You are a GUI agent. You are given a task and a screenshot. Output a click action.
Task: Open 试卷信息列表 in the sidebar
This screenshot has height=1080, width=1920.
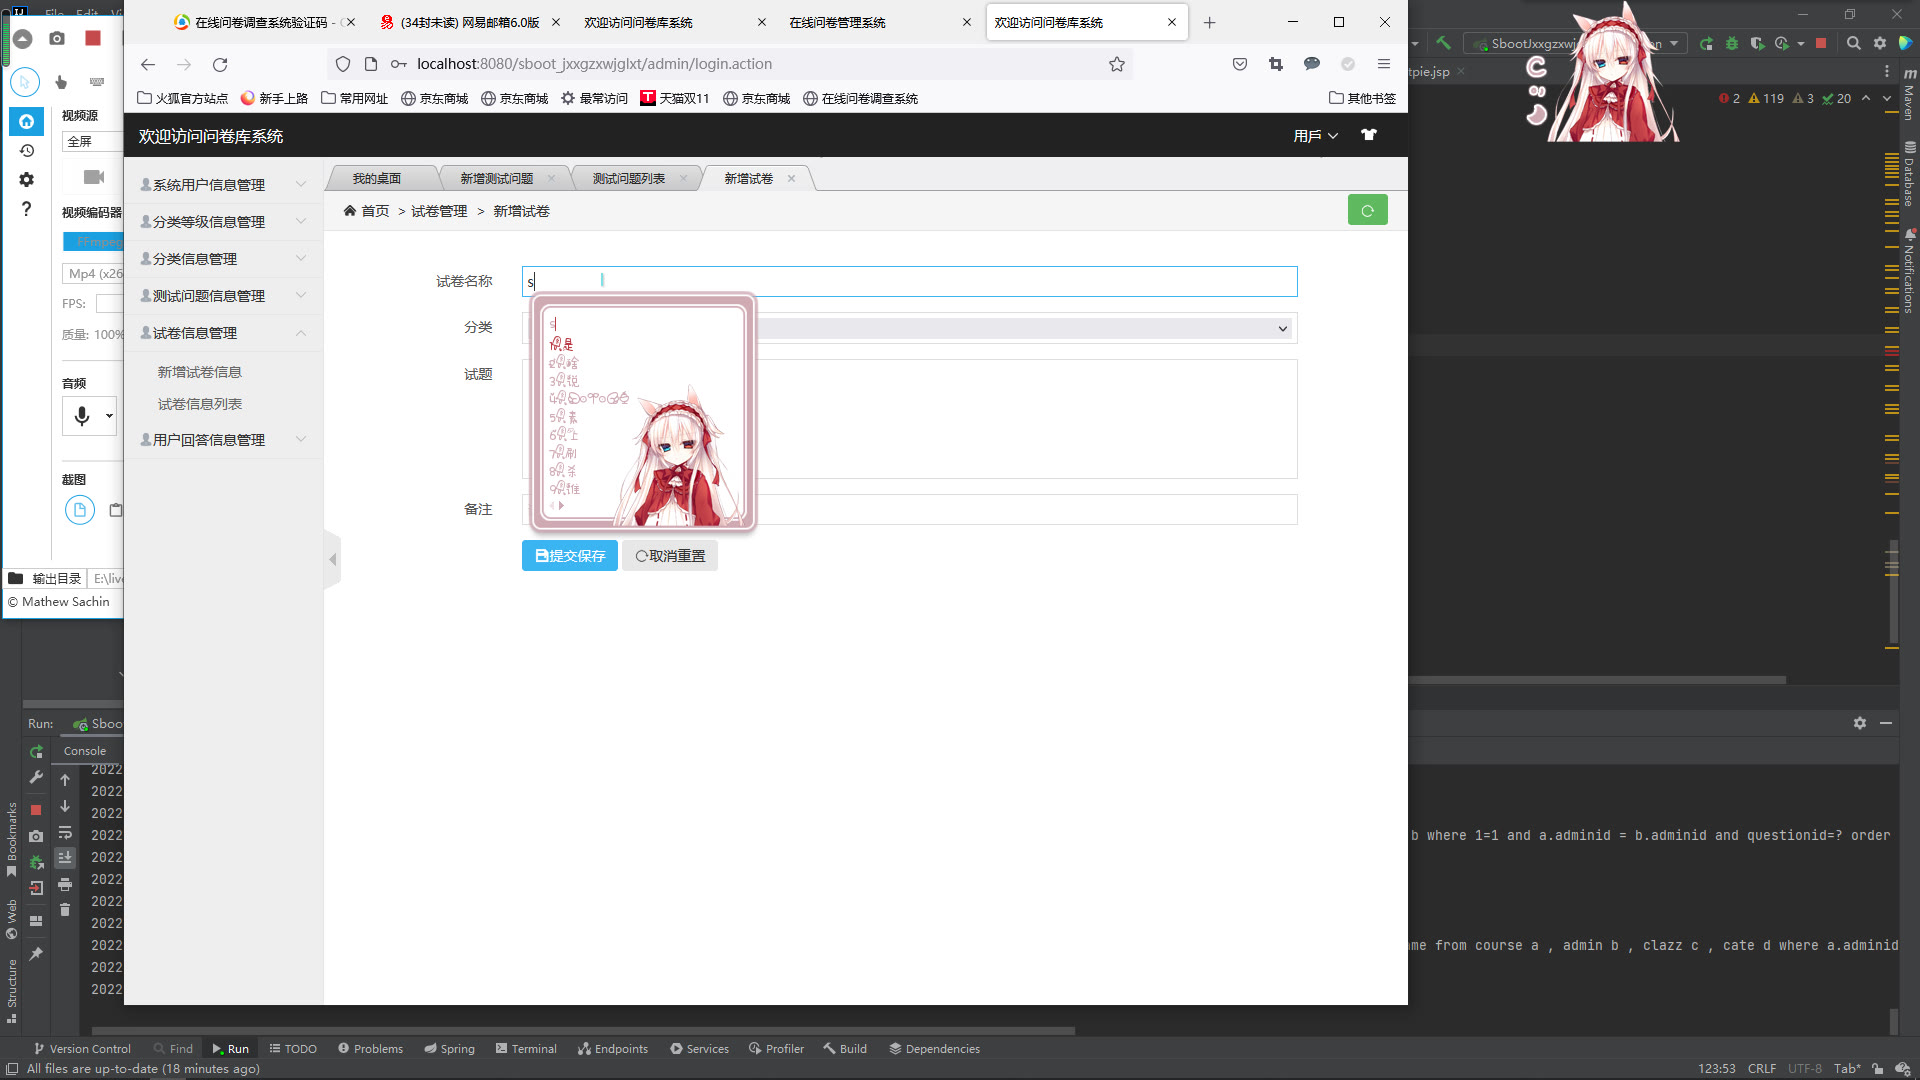(x=200, y=404)
